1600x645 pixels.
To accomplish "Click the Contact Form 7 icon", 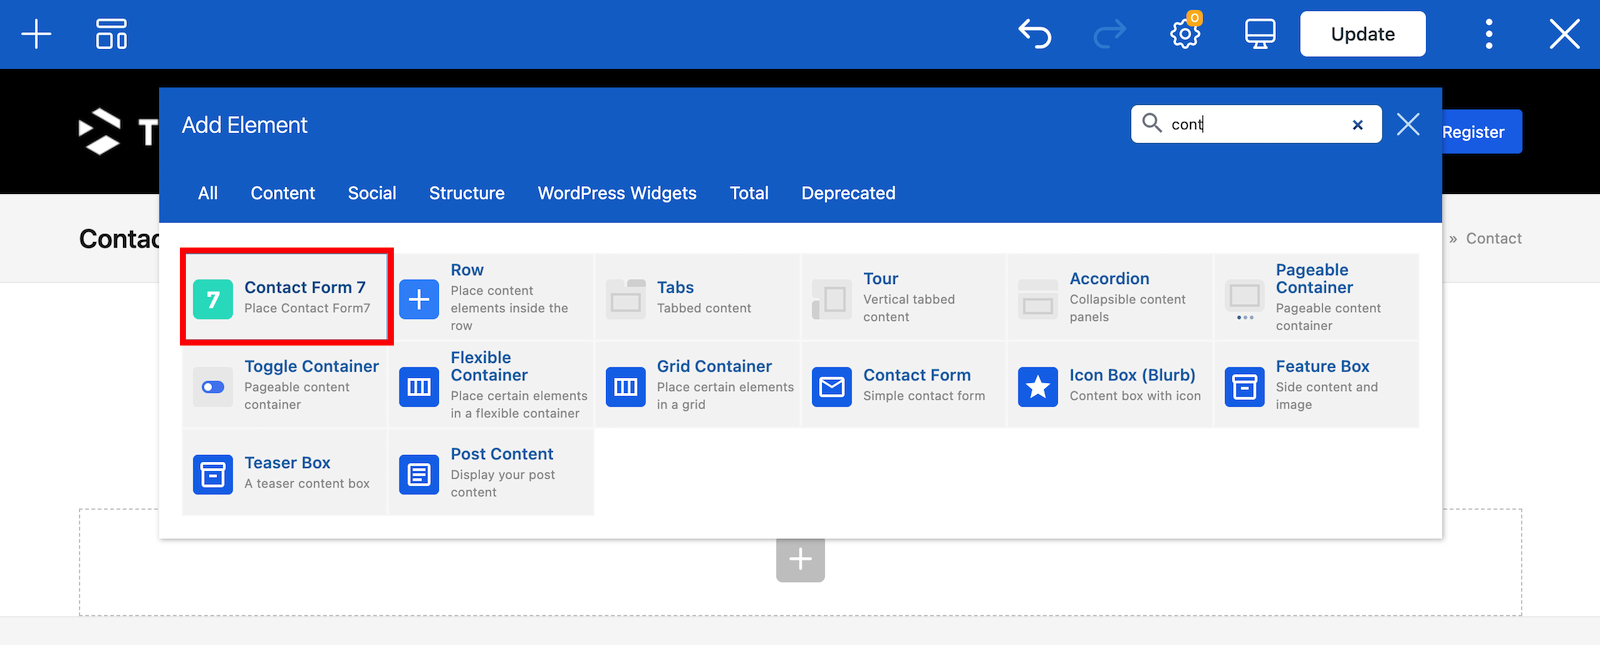I will pos(213,299).
